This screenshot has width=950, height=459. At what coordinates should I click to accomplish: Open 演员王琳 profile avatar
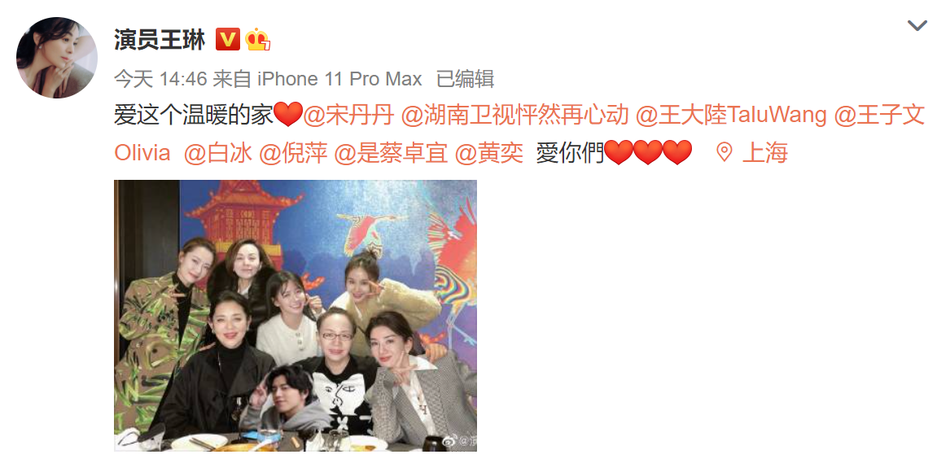pos(56,58)
